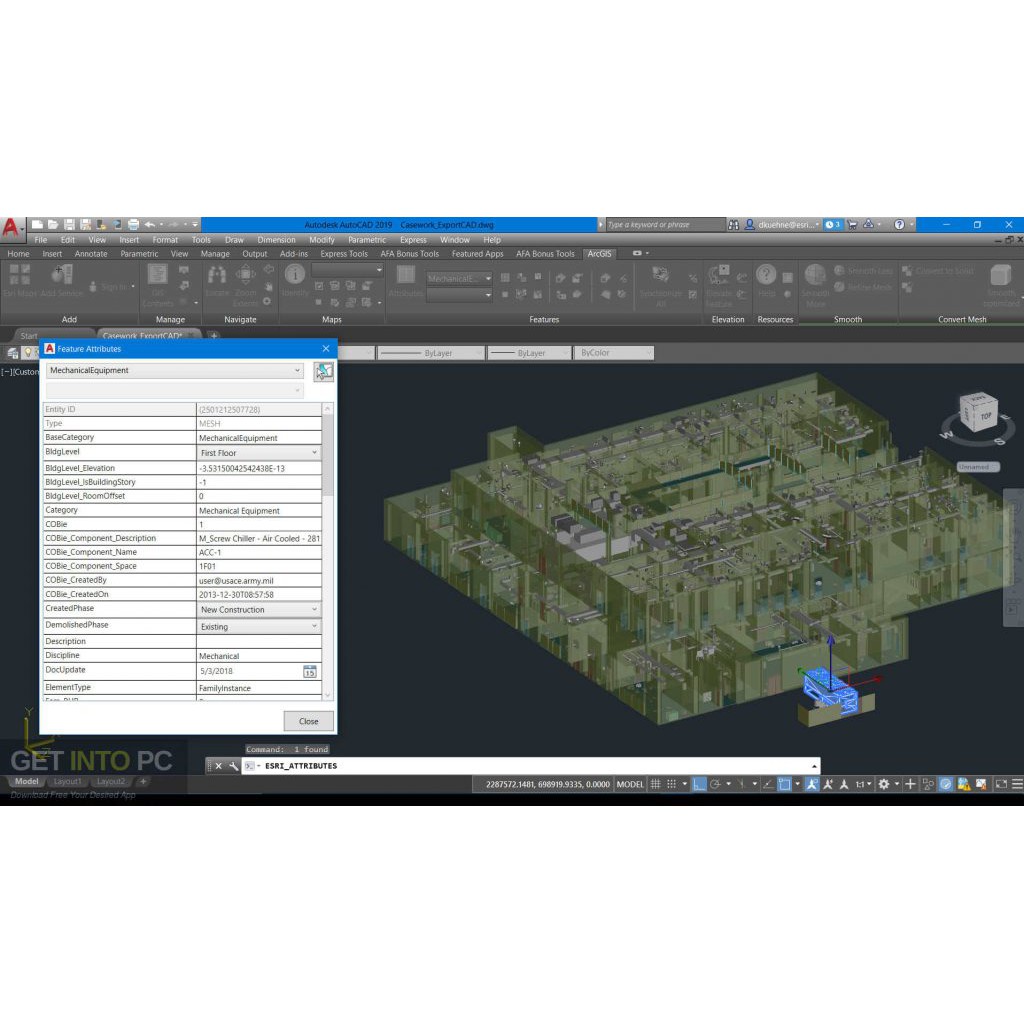This screenshot has width=1024, height=1024.
Task: Click the ByColor color dropdown
Action: [614, 353]
